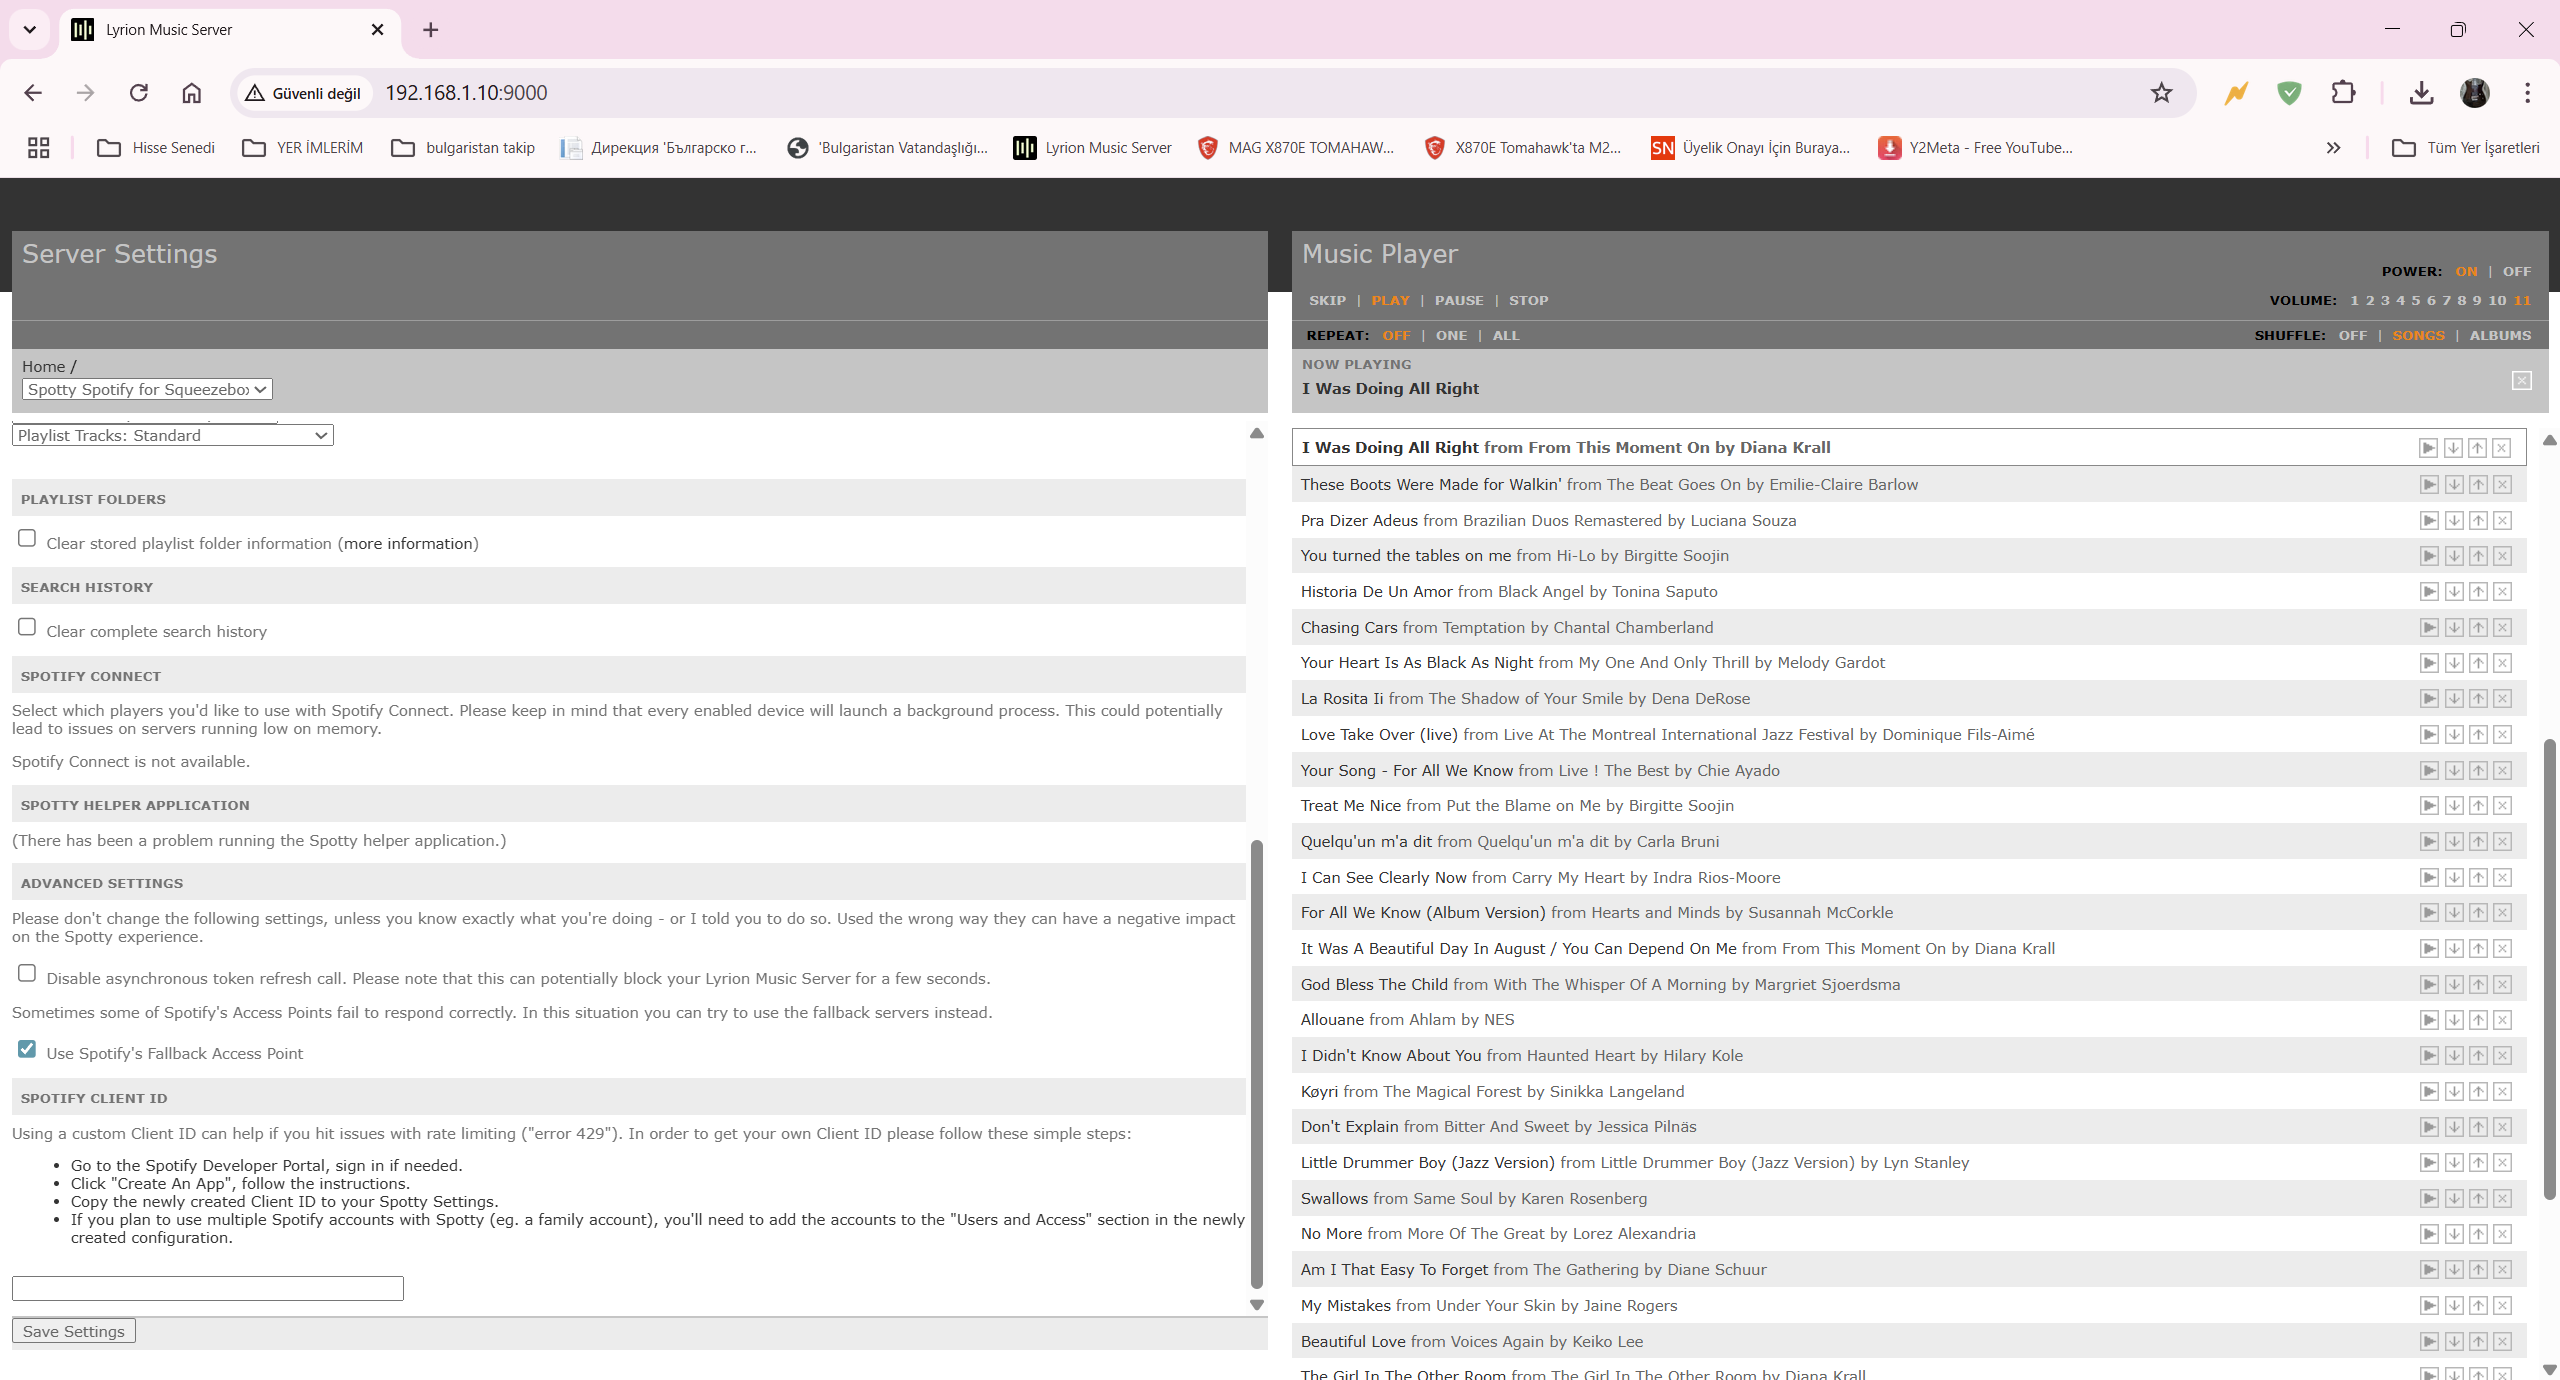Move 'Treat Me Nice' down one position
This screenshot has width=2560, height=1380.
(x=2453, y=806)
